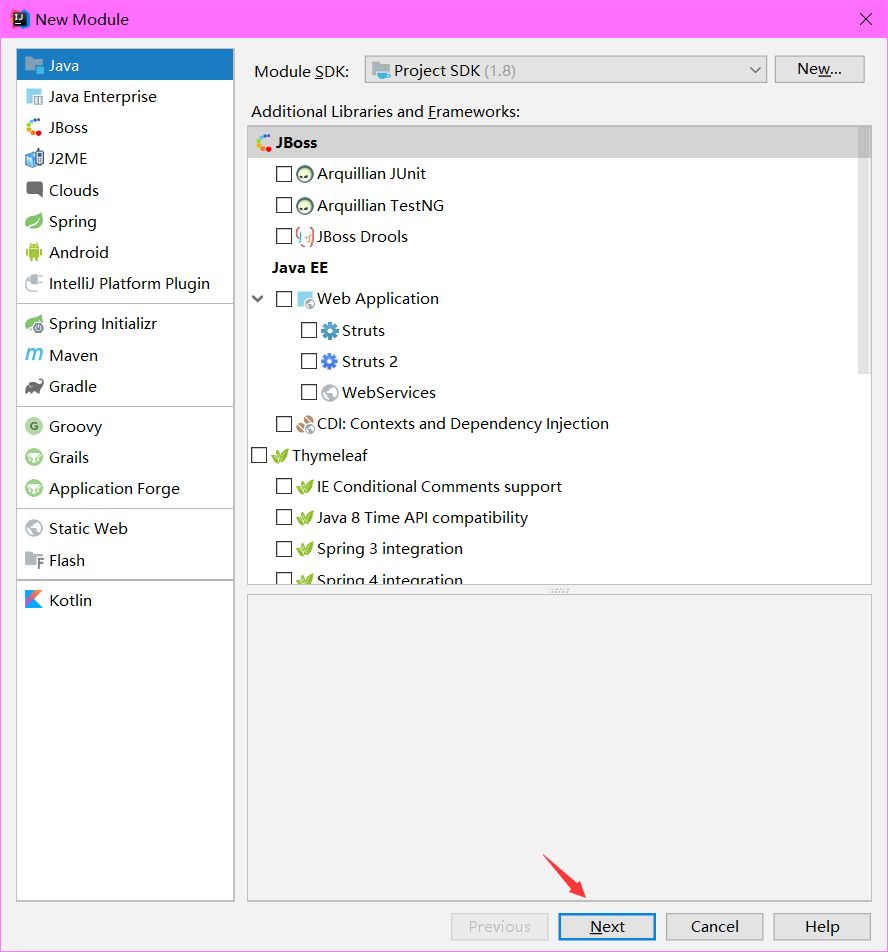Enable the Arquillian TestNG checkbox
The height and width of the screenshot is (952, 888).
point(283,205)
